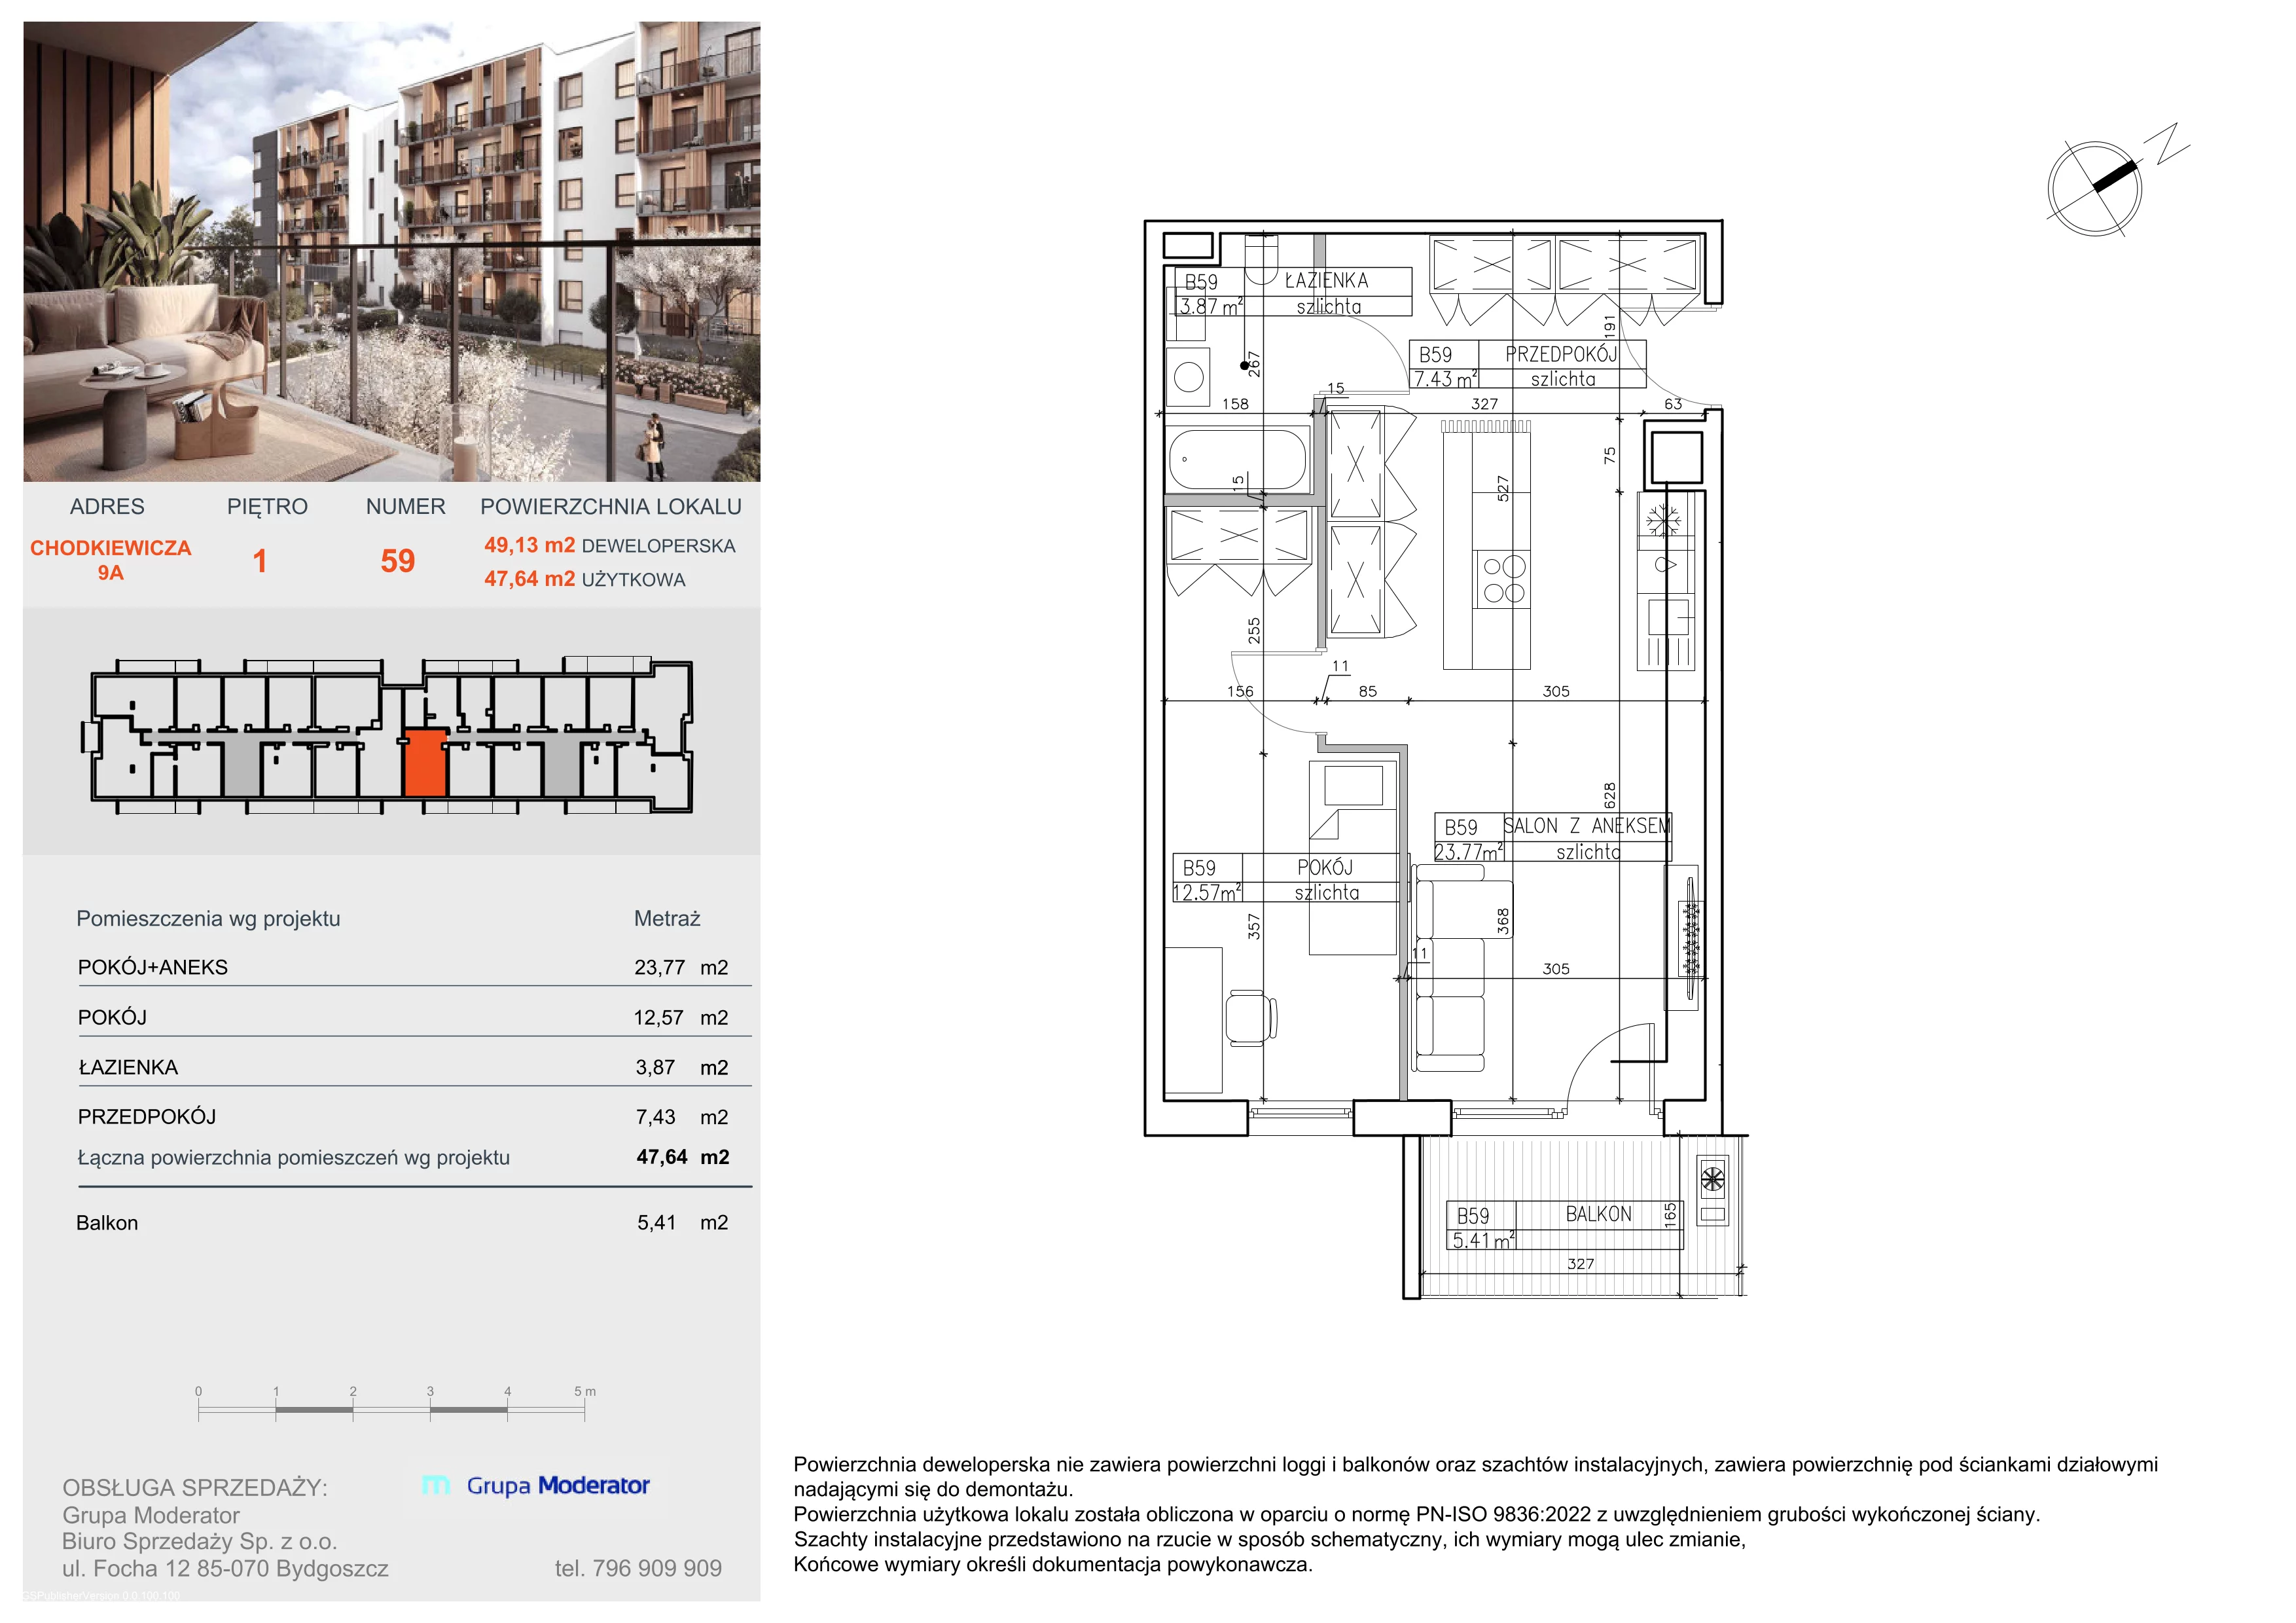Click the Pomieszczenia wg projektu header
Viewport: 2296px width, 1623px height.
(208, 918)
